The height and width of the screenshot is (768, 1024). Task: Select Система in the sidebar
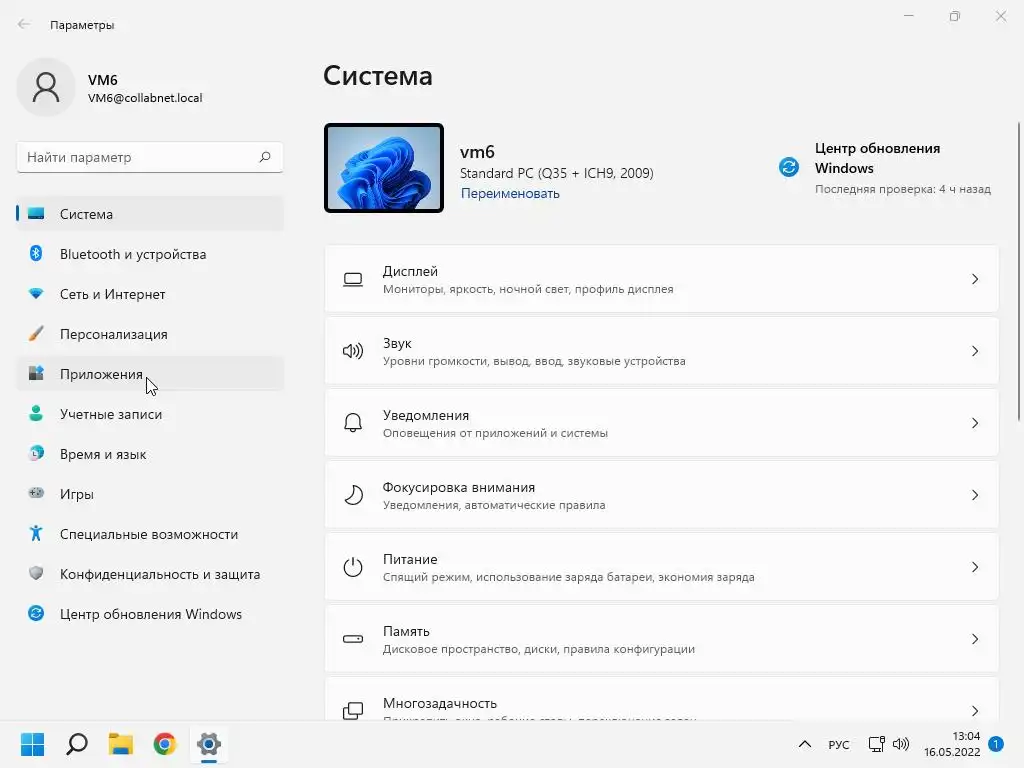coord(150,214)
